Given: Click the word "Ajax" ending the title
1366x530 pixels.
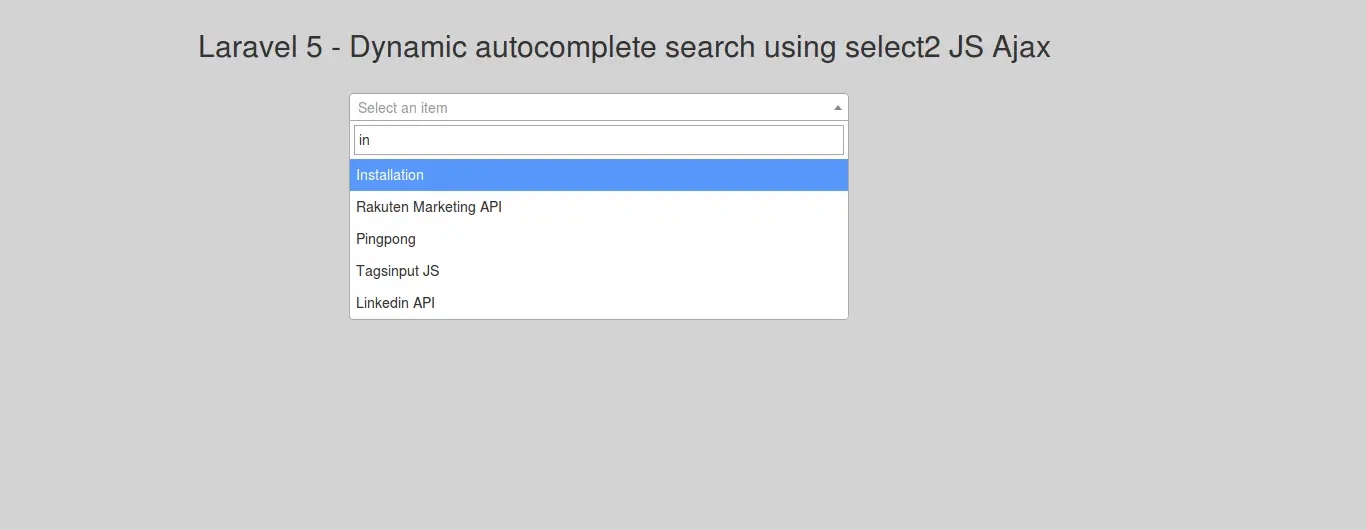Looking at the screenshot, I should [x=1021, y=47].
